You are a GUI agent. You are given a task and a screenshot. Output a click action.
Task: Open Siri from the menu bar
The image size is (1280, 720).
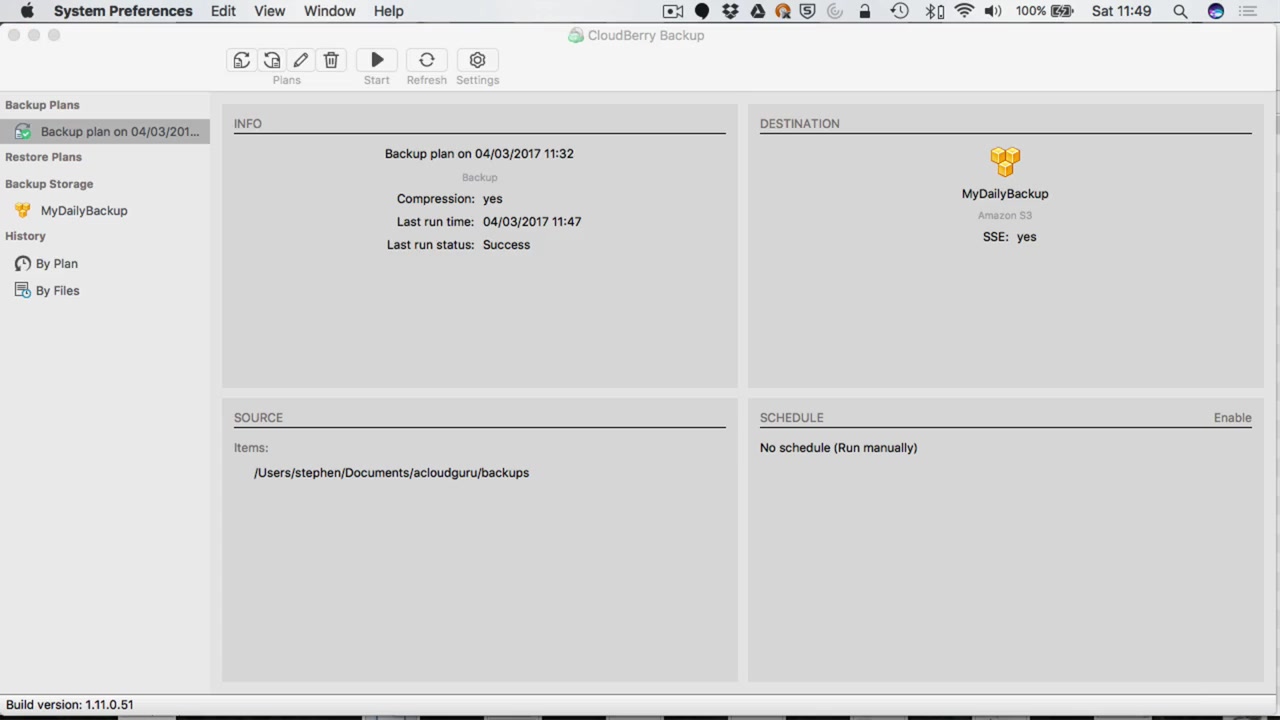1216,11
